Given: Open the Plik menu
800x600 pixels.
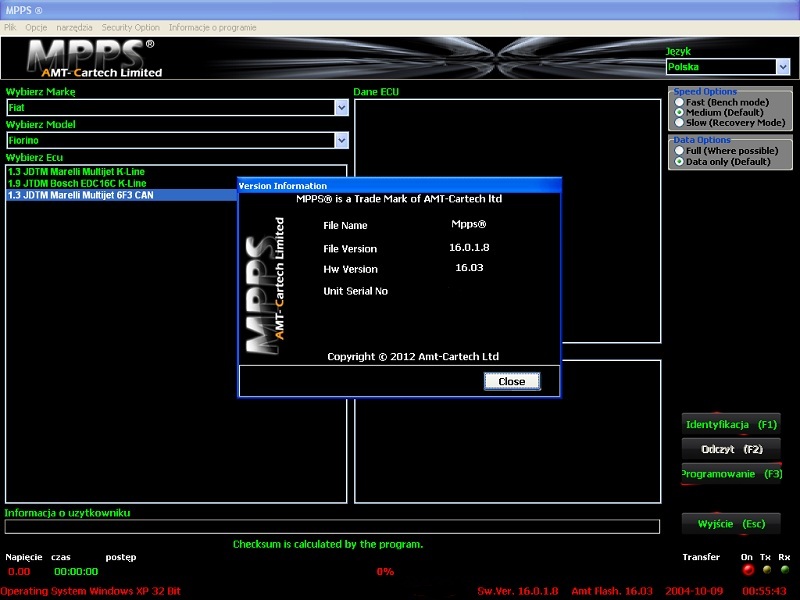Looking at the screenshot, I should (x=10, y=28).
